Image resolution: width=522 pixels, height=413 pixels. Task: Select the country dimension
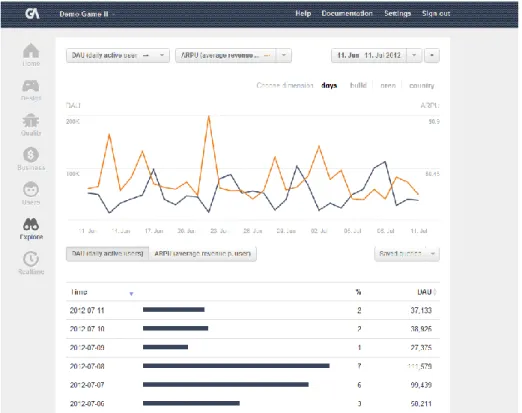[422, 86]
